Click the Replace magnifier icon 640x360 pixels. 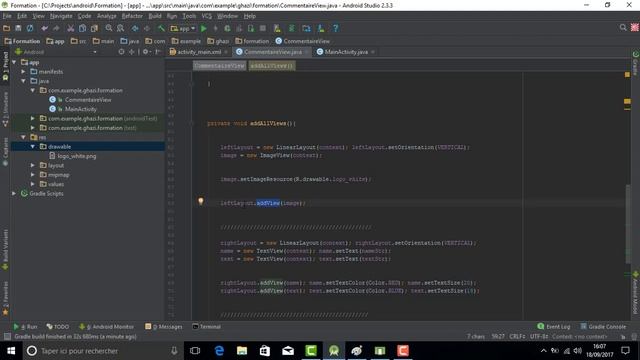pos(120,28)
